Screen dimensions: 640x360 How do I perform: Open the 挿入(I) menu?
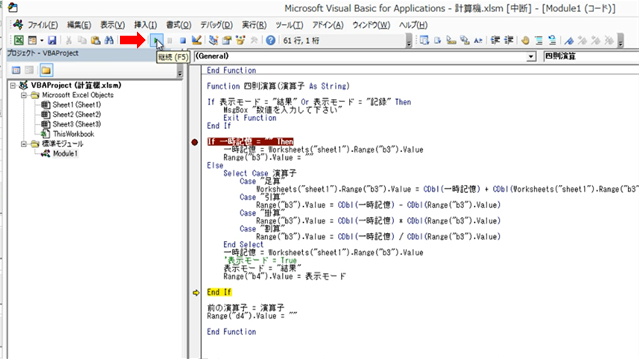(x=145, y=25)
